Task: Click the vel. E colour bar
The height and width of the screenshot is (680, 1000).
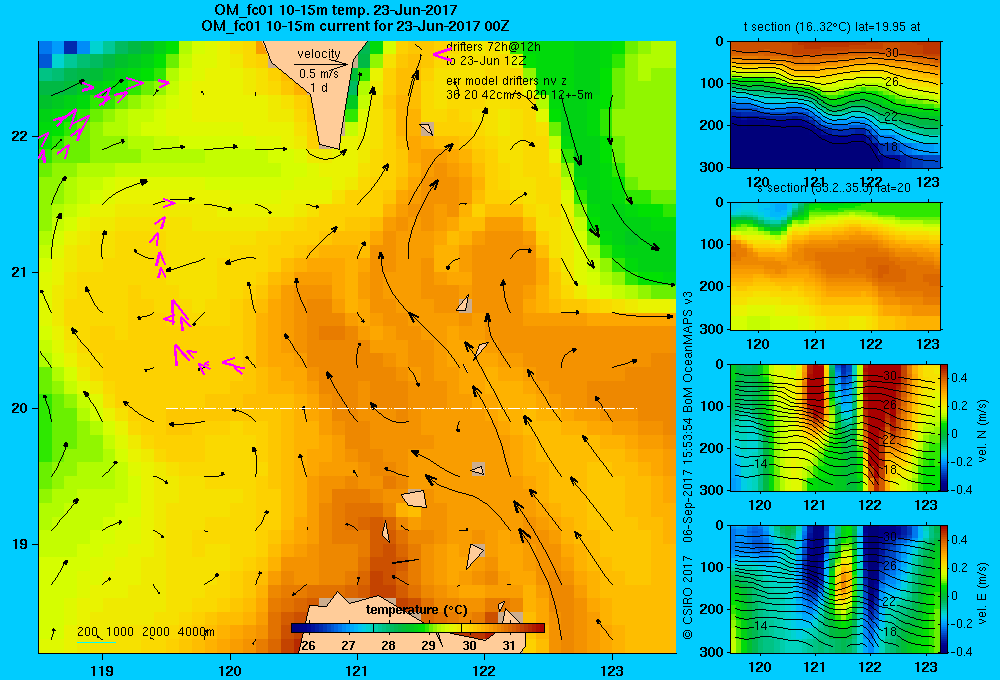Action: pyautogui.click(x=945, y=589)
